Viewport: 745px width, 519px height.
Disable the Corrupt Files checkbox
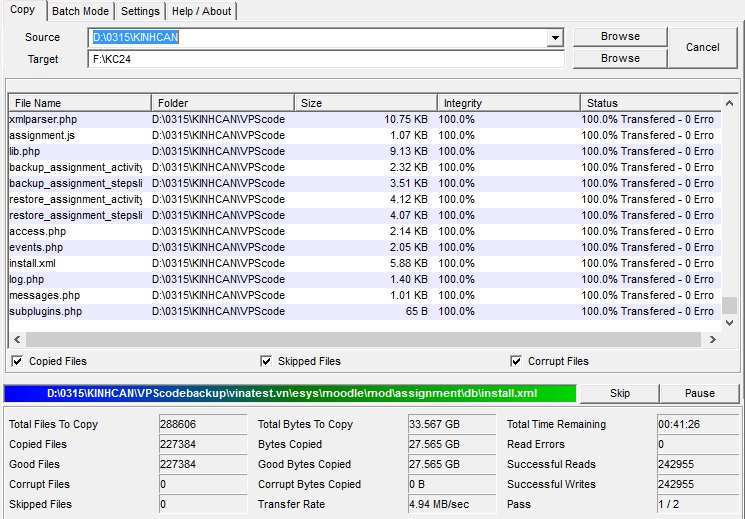click(x=516, y=361)
